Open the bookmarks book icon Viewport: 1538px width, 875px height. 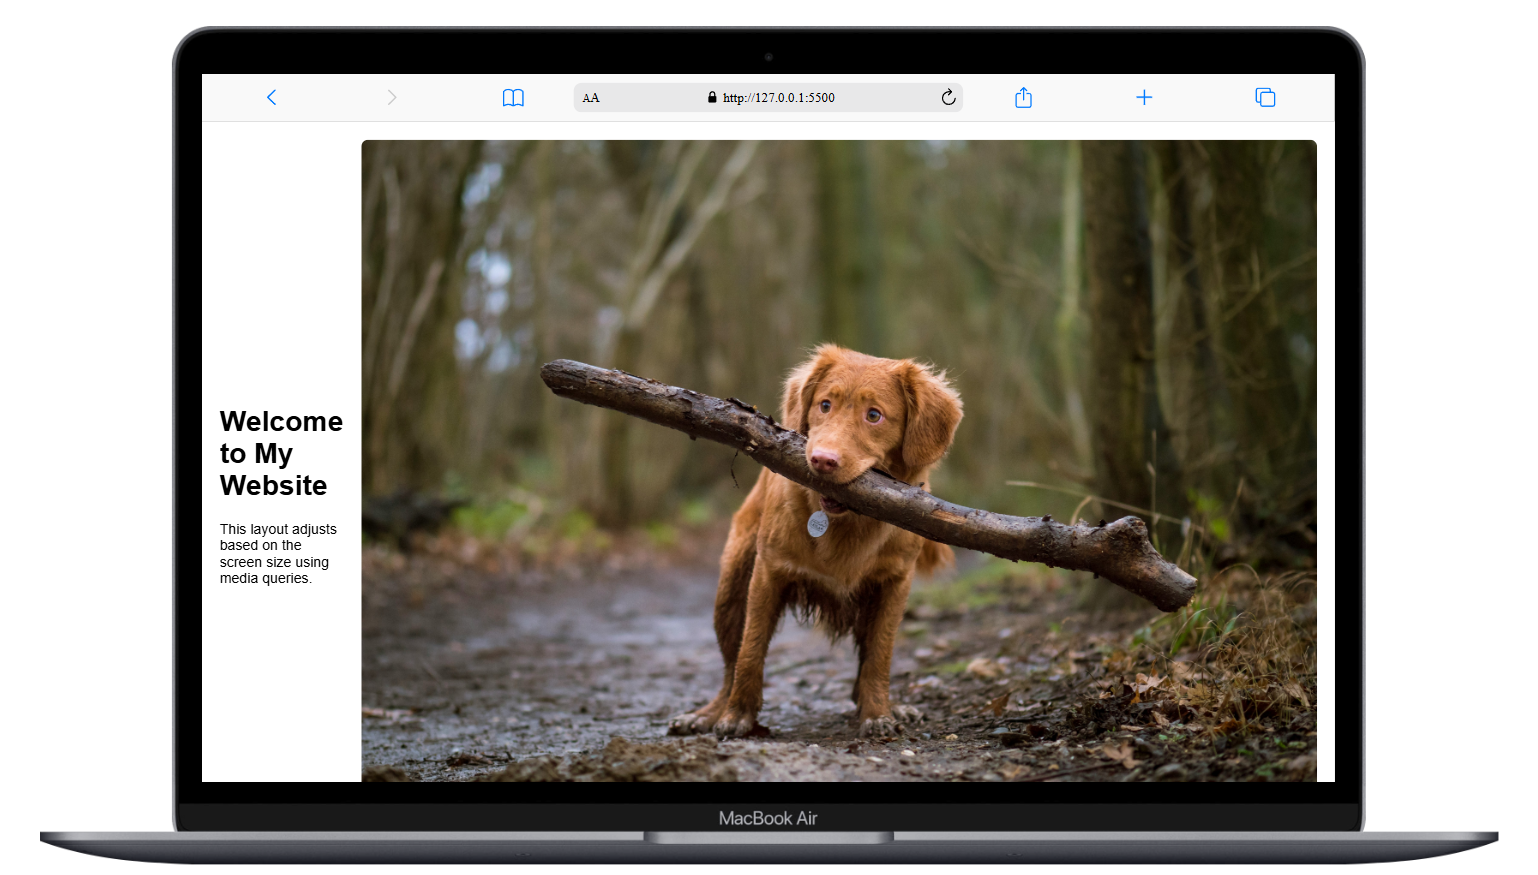[x=513, y=97]
